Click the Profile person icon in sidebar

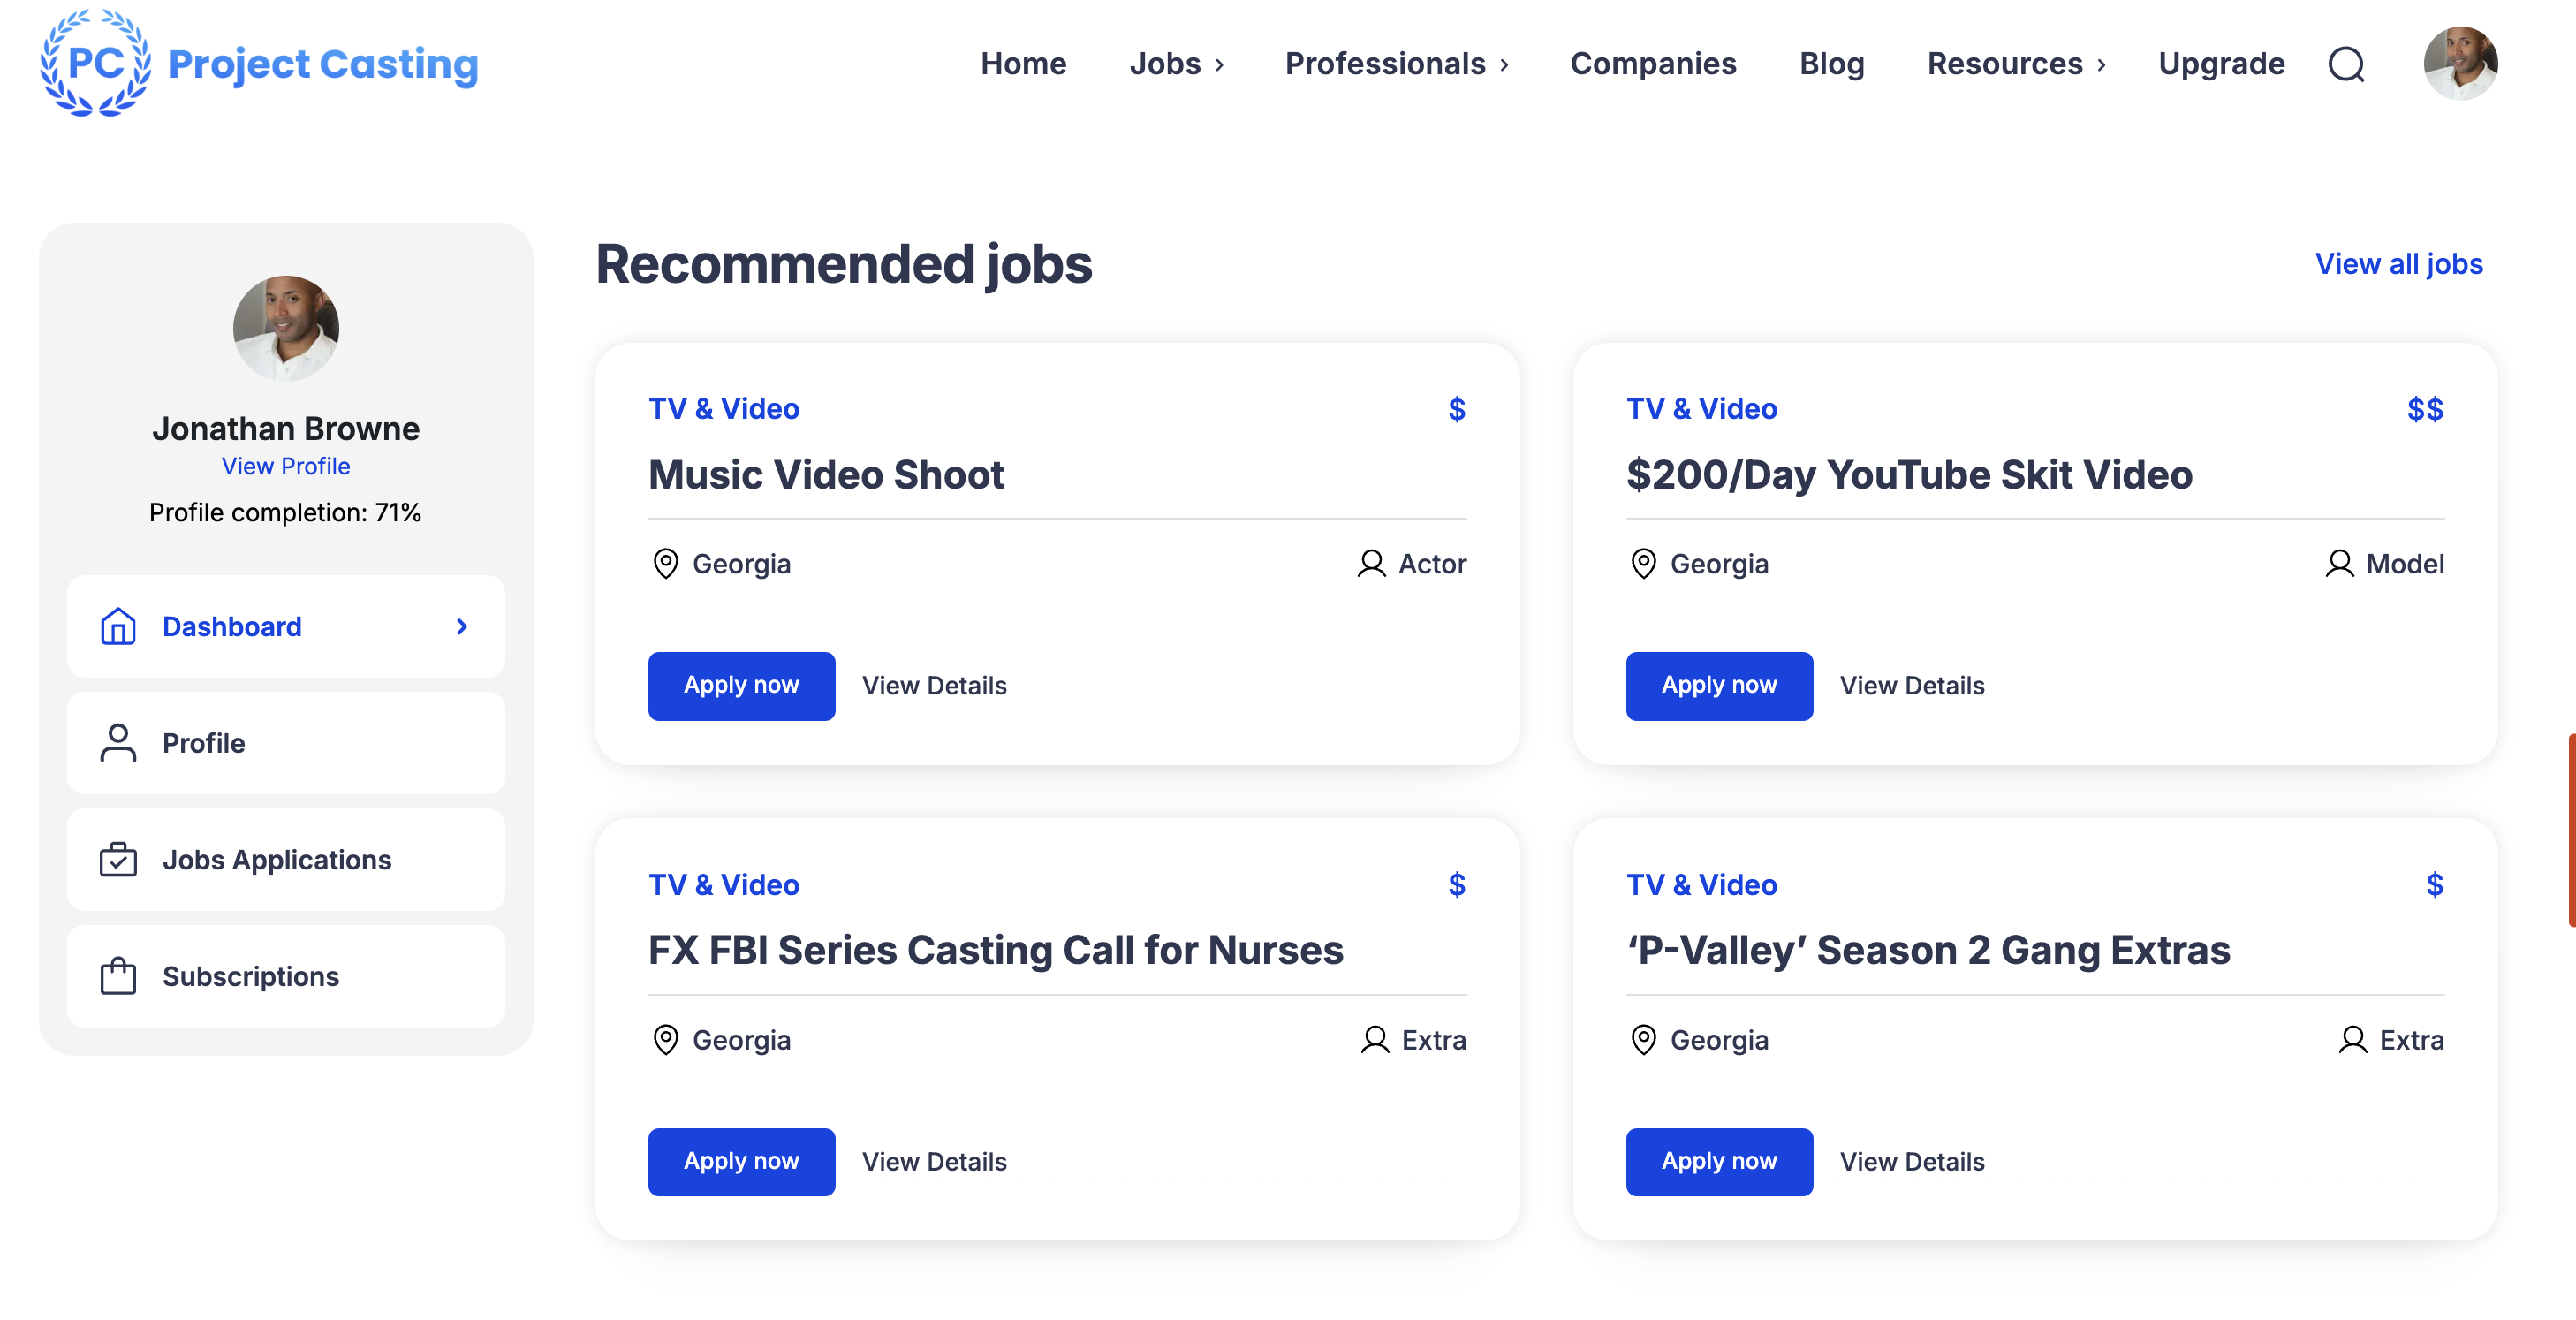(118, 743)
